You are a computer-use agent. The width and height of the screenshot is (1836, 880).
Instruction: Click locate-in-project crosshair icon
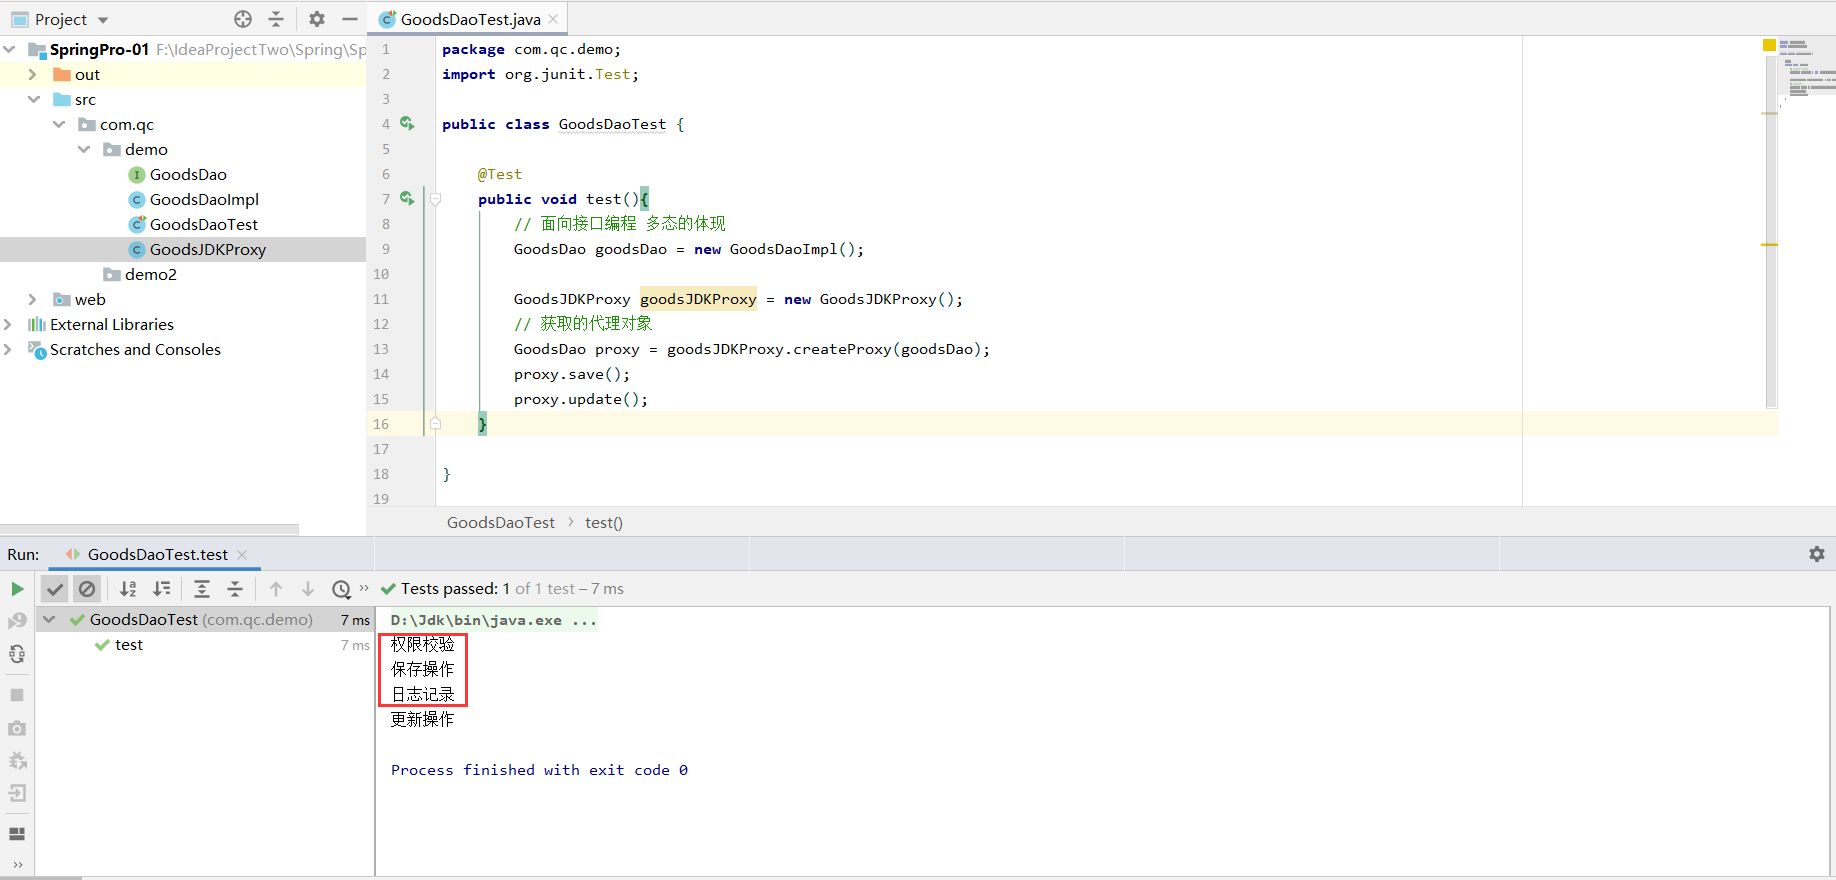(x=243, y=19)
